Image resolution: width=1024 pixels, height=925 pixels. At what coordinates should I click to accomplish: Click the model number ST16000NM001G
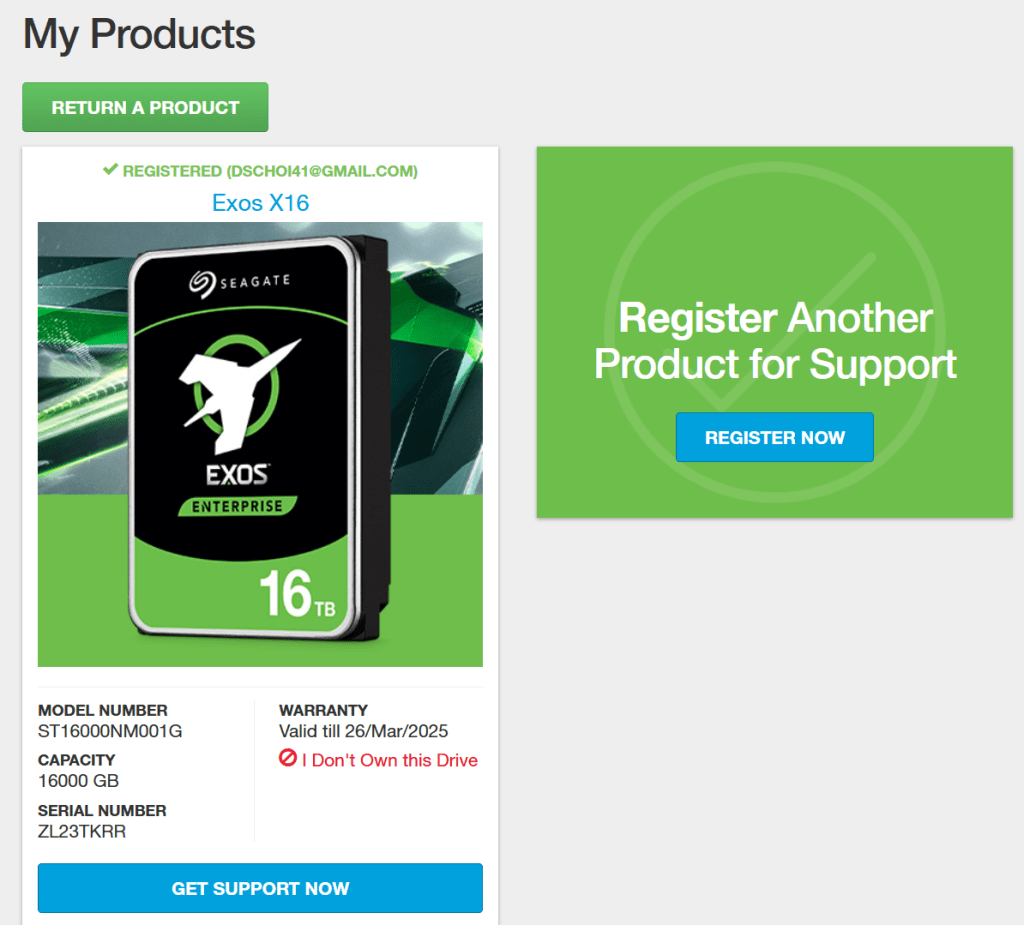tap(110, 731)
